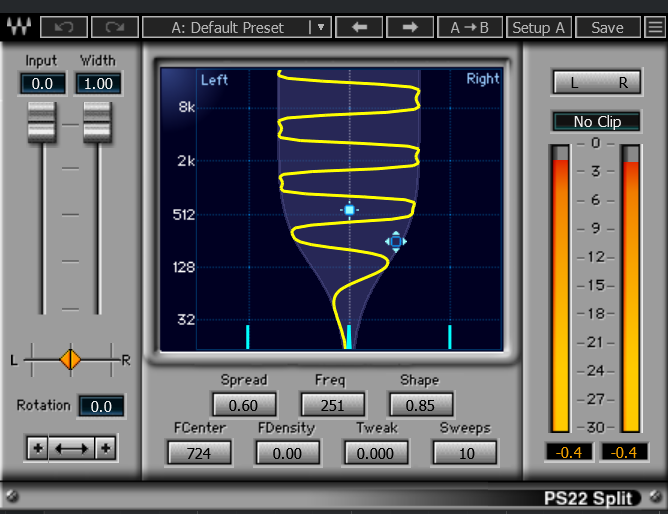This screenshot has height=514, width=668.
Task: Click the Width fader handle
Action: click(98, 123)
